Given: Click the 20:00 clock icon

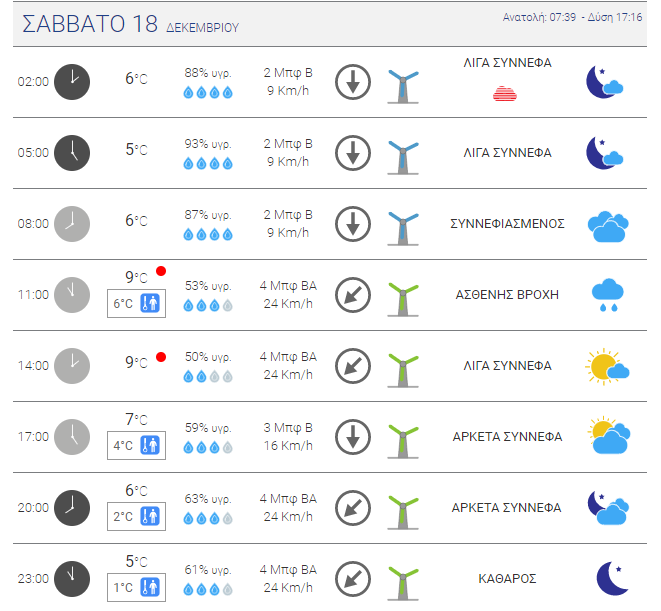Looking at the screenshot, I should point(72,508).
